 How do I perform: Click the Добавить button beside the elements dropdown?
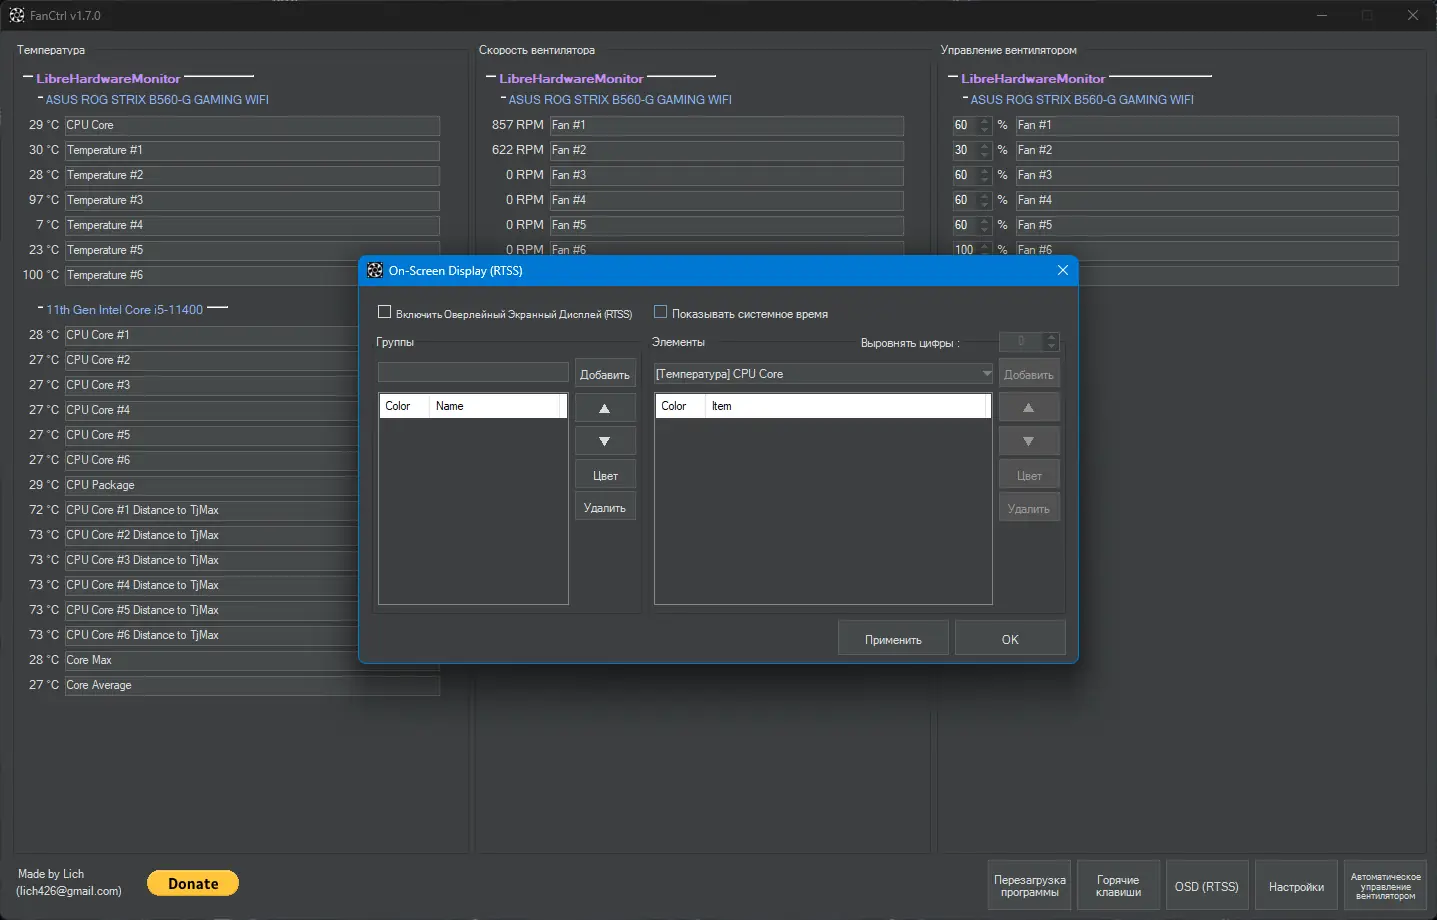pos(1029,374)
